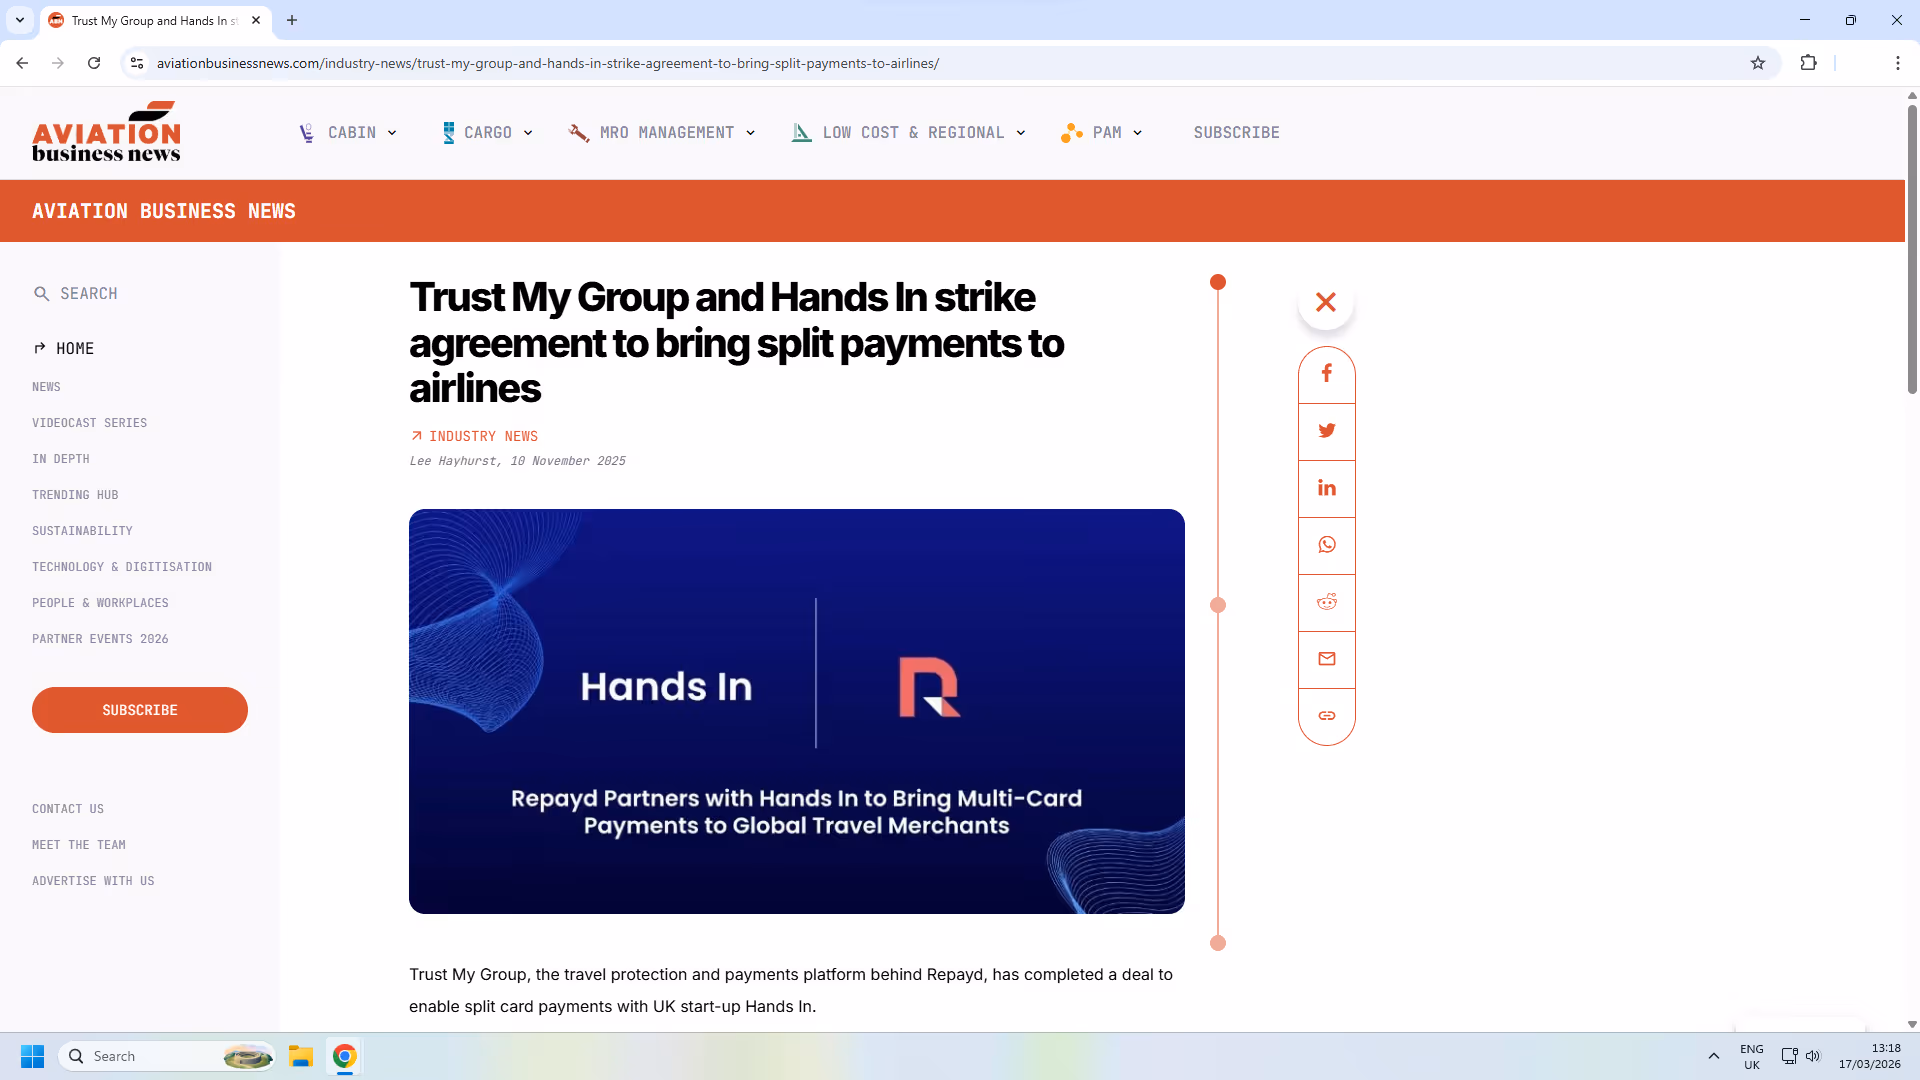Expand the PAM dropdown chevron

[x=1137, y=133]
